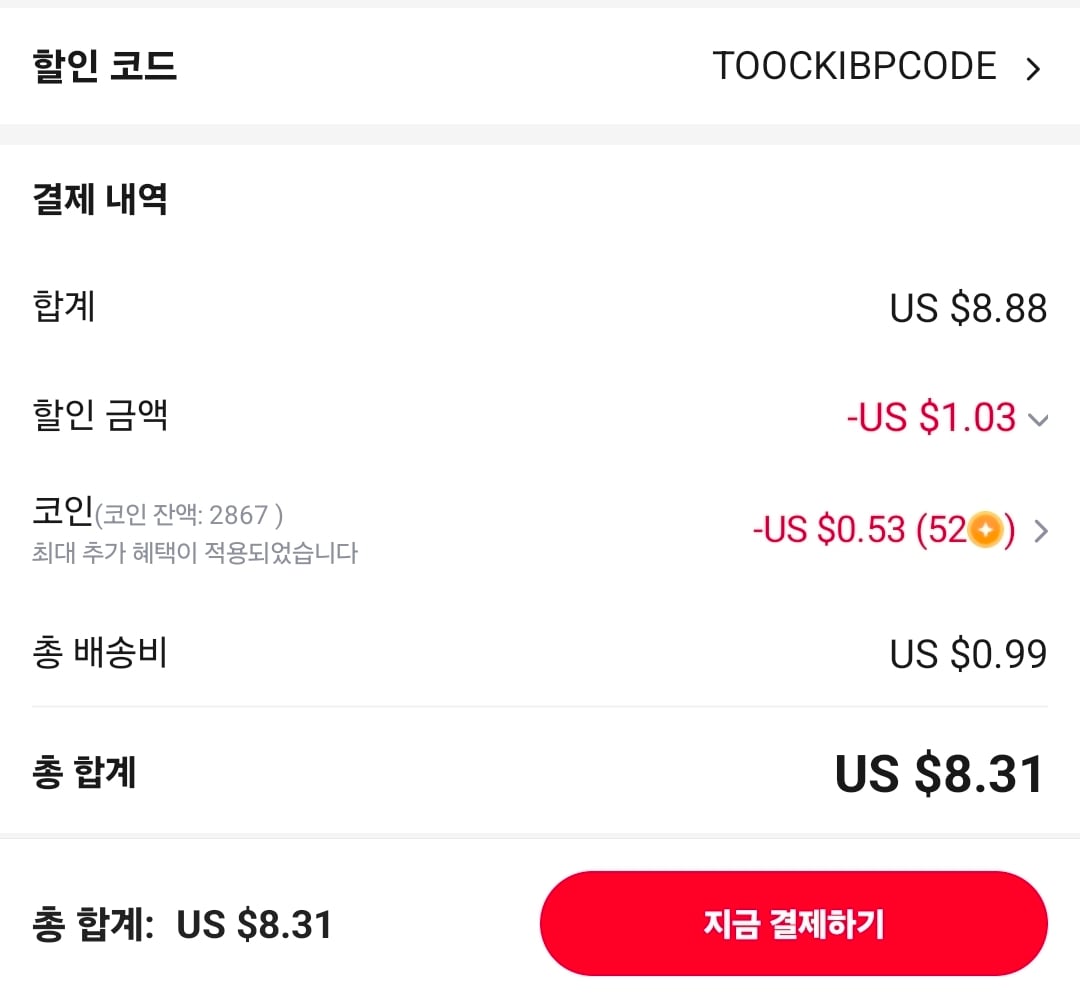Click the US $8.88 subtotal amount
The width and height of the screenshot is (1080, 1002).
tap(969, 308)
